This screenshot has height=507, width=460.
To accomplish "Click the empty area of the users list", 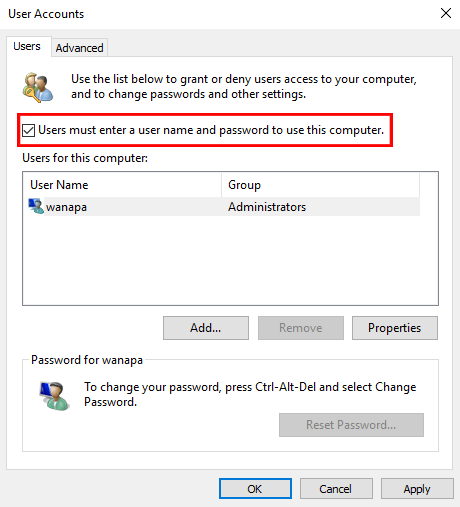I will (230, 260).
